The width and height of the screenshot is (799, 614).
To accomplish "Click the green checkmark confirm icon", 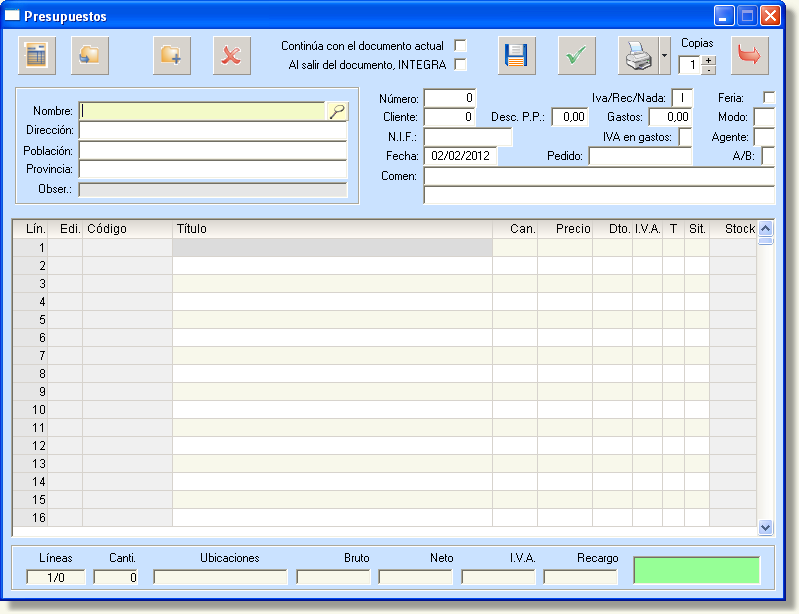I will [x=576, y=56].
